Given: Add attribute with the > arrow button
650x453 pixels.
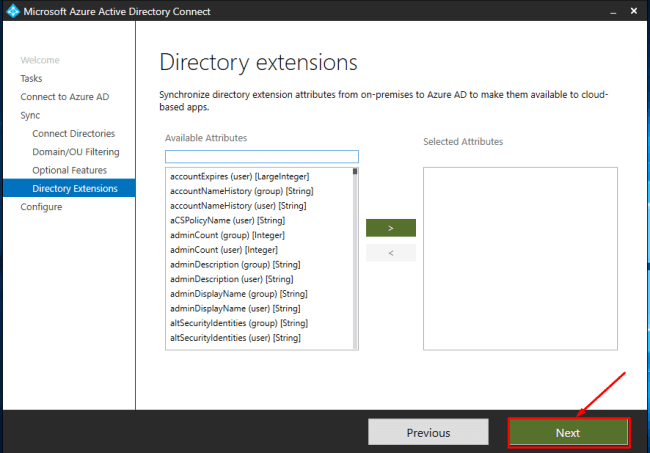Looking at the screenshot, I should [x=390, y=228].
